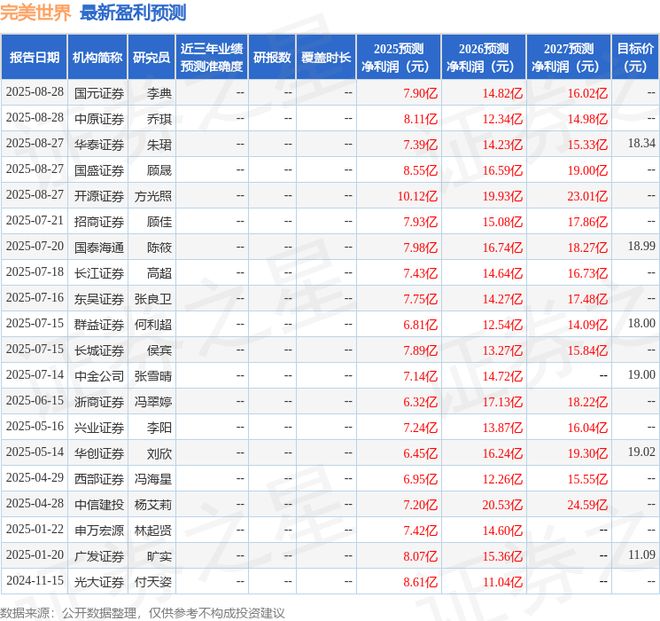Click the 报告日期 column header
The width and height of the screenshot is (660, 621).
point(34,57)
